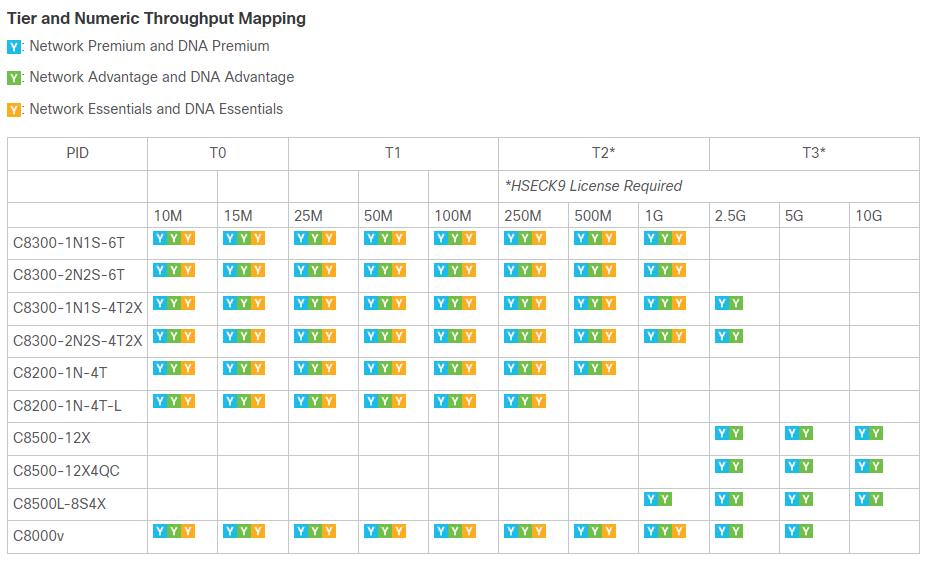
Task: Click the C8500-12X4QC row label
Action: coord(67,471)
